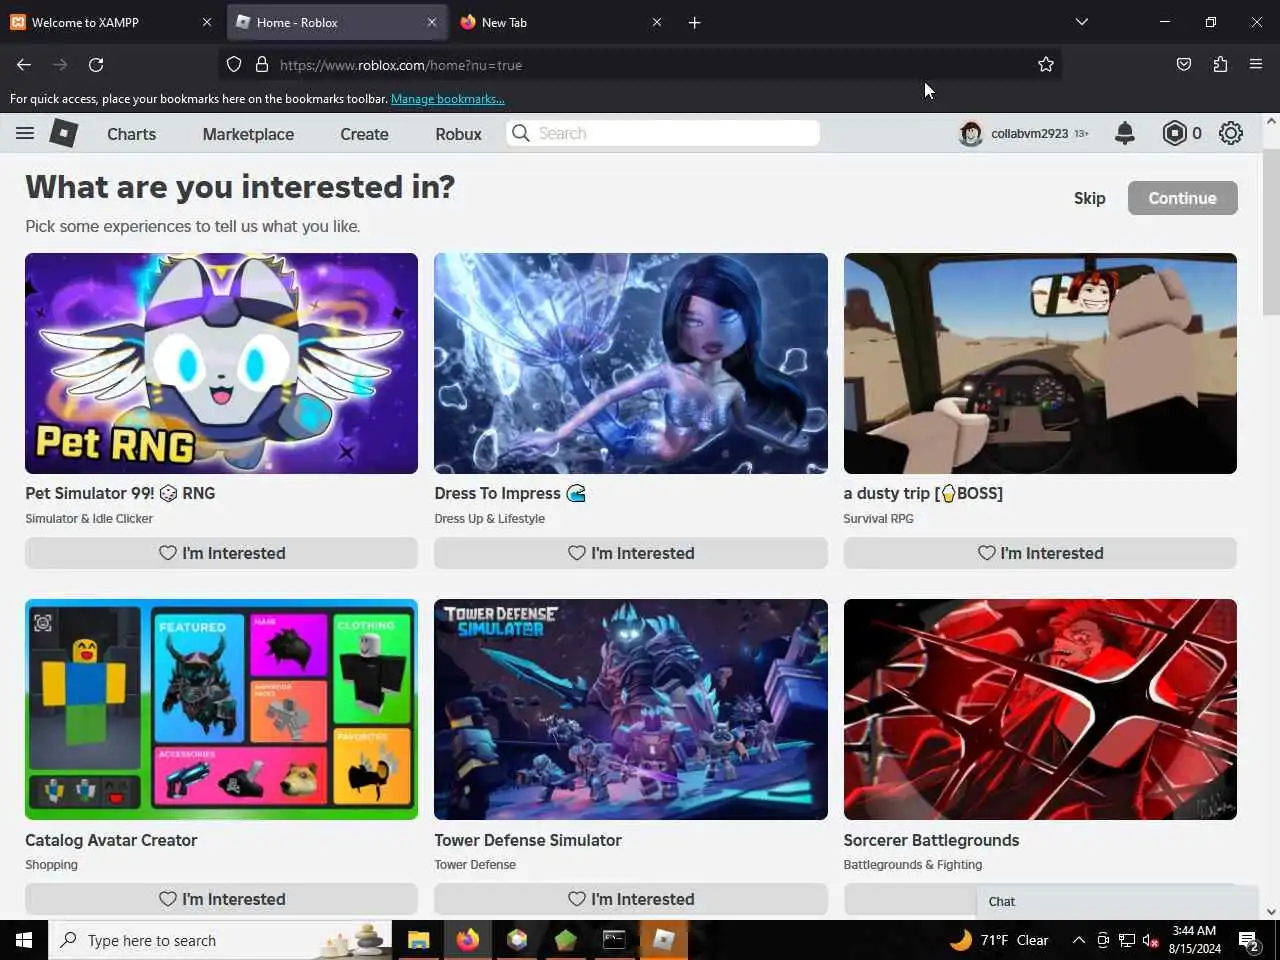Viewport: 1280px width, 960px height.
Task: Close the Welcome to XAMPP tab
Action: click(x=207, y=22)
